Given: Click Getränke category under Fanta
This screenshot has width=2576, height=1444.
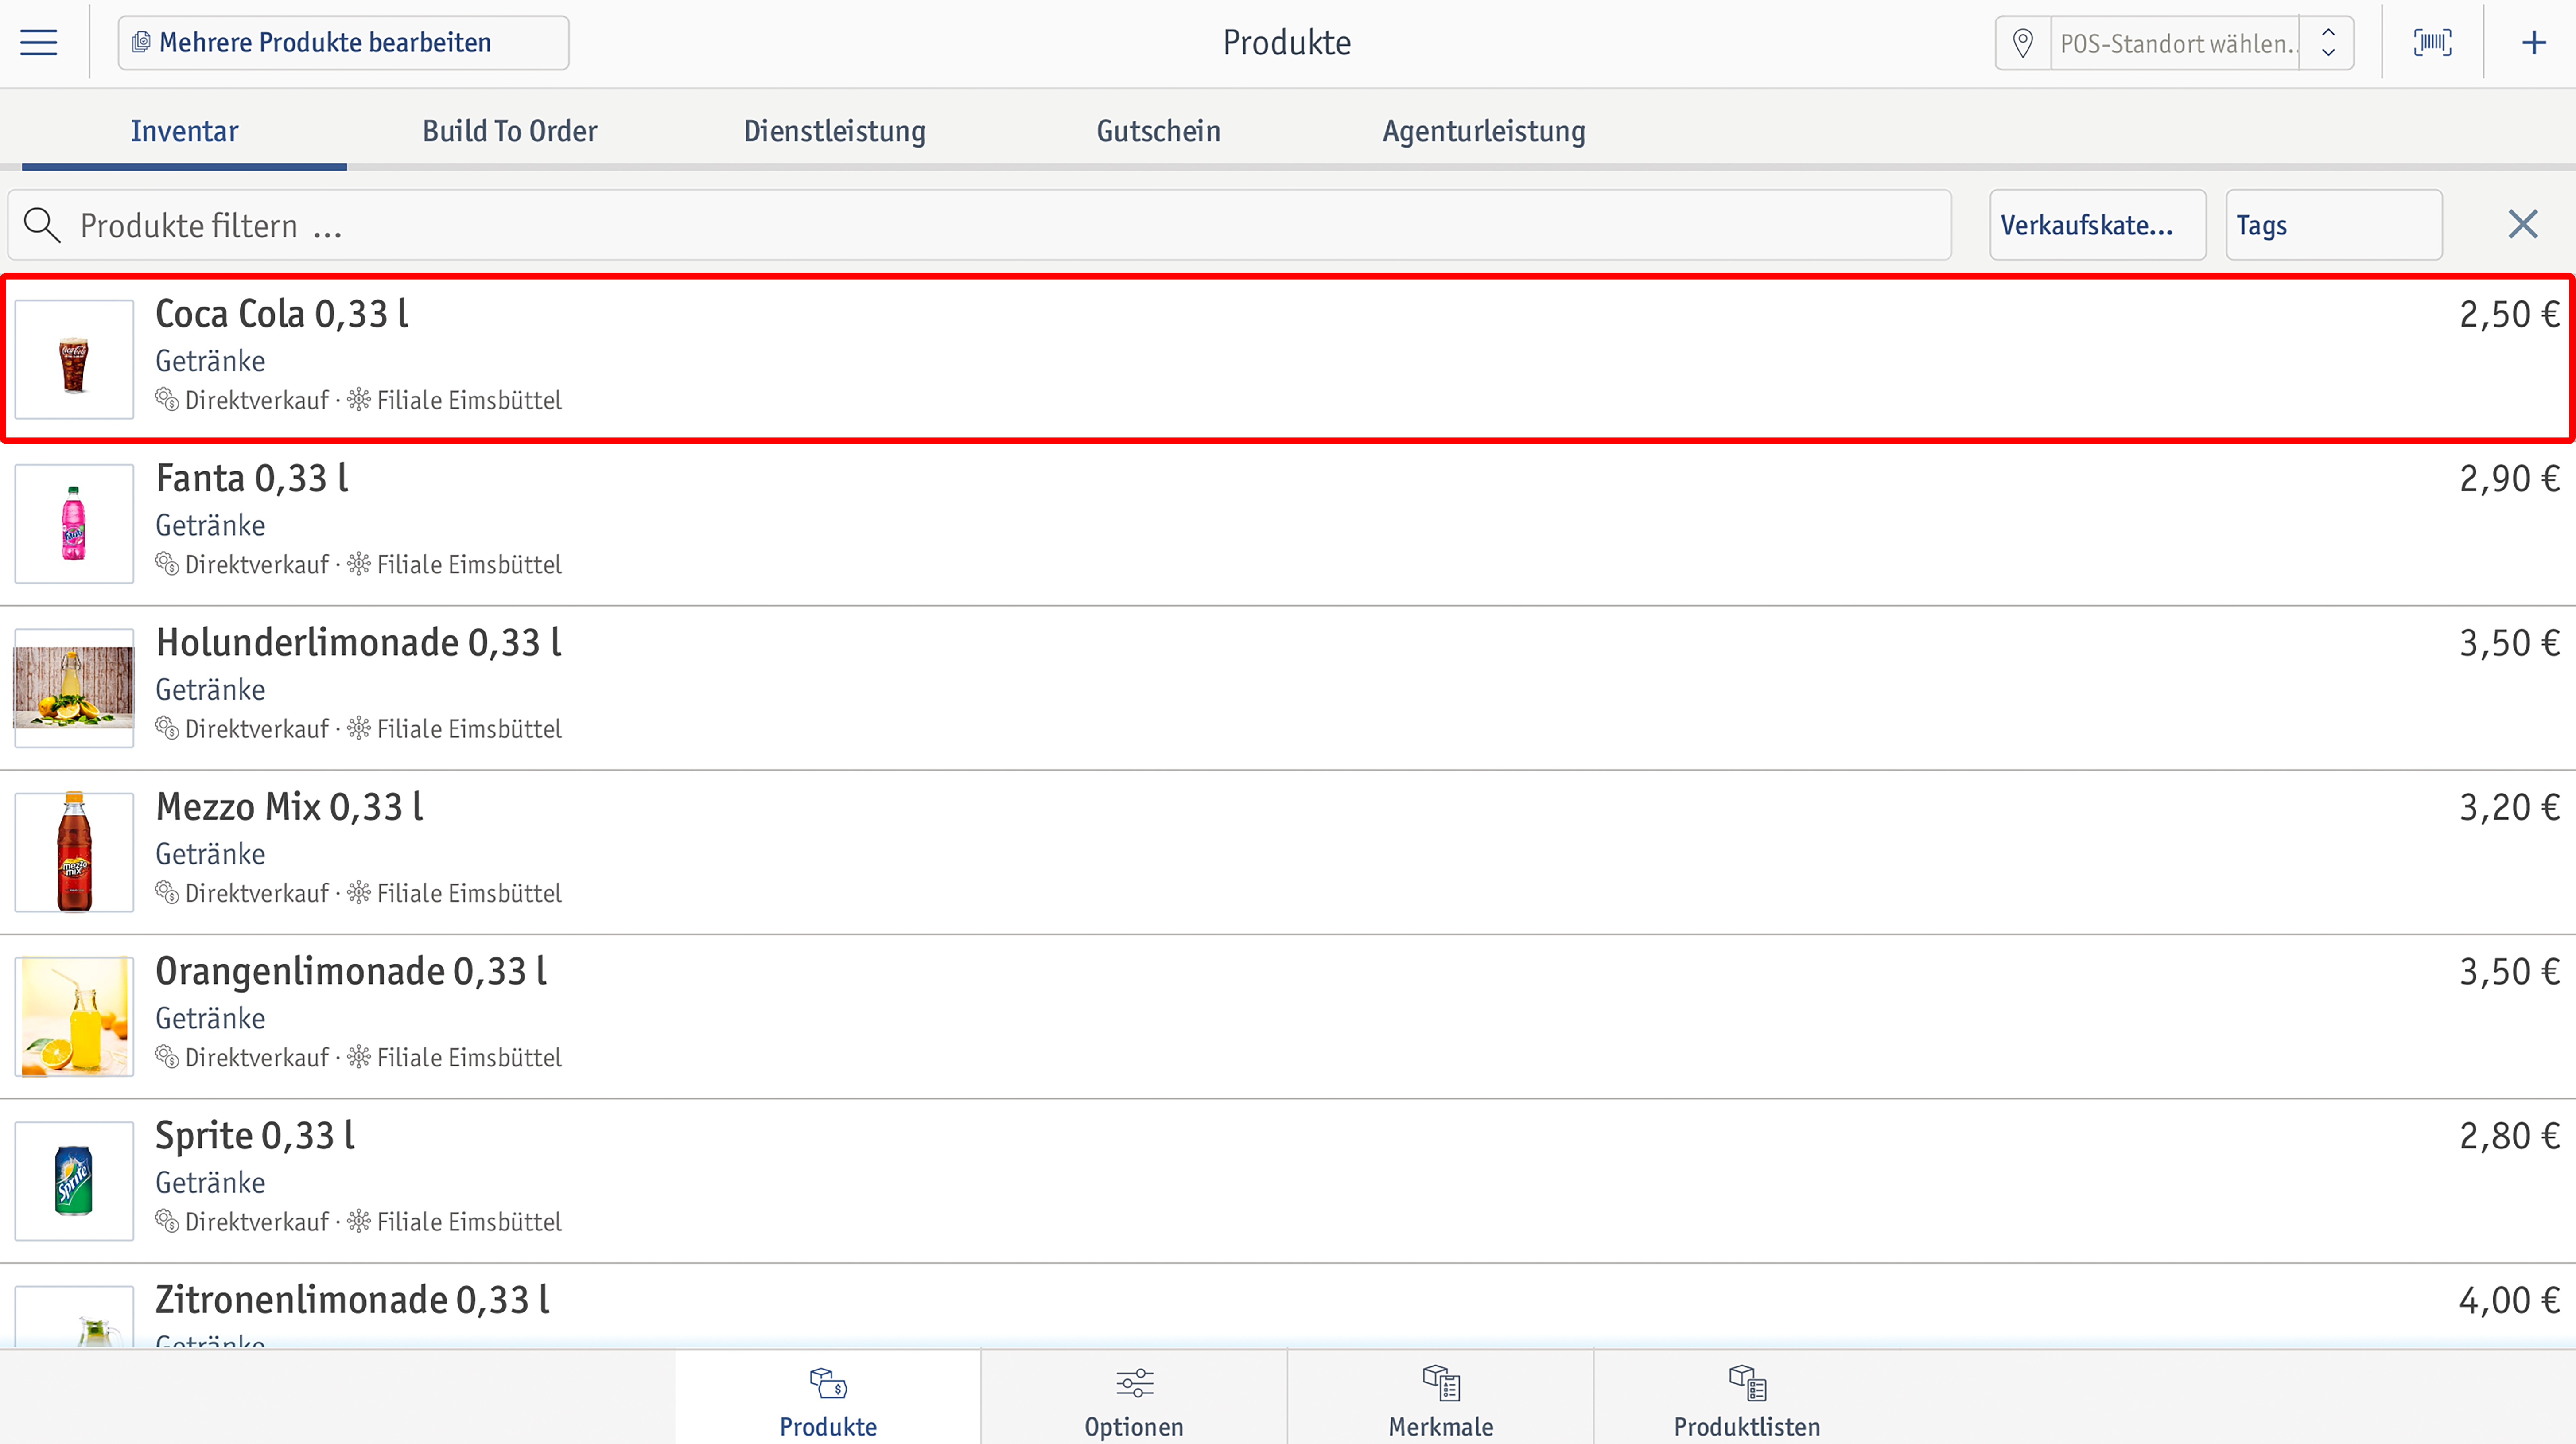Looking at the screenshot, I should (x=210, y=525).
